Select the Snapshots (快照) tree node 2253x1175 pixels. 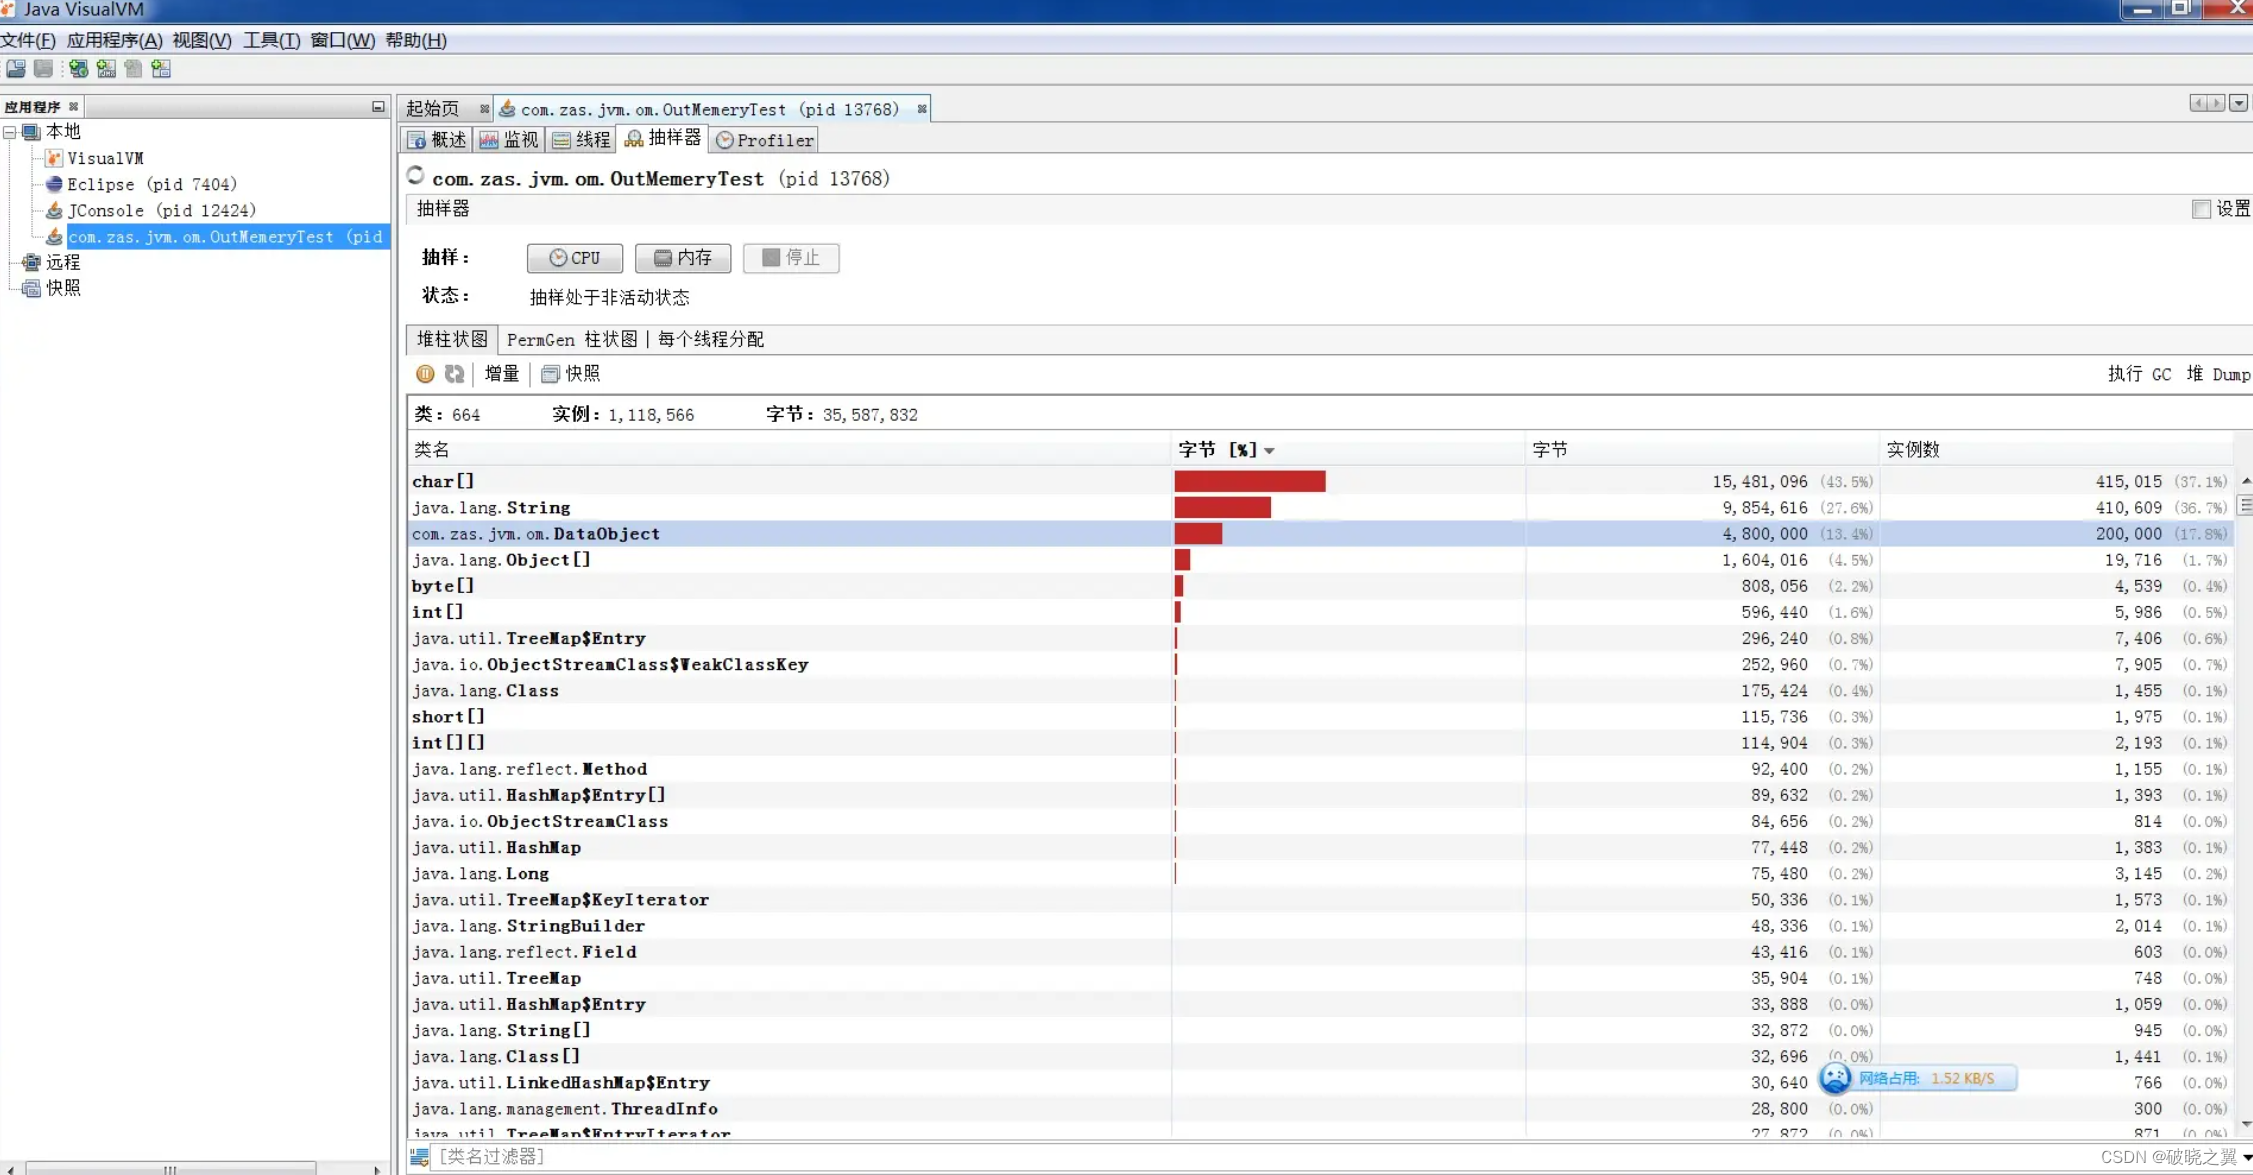(x=62, y=288)
